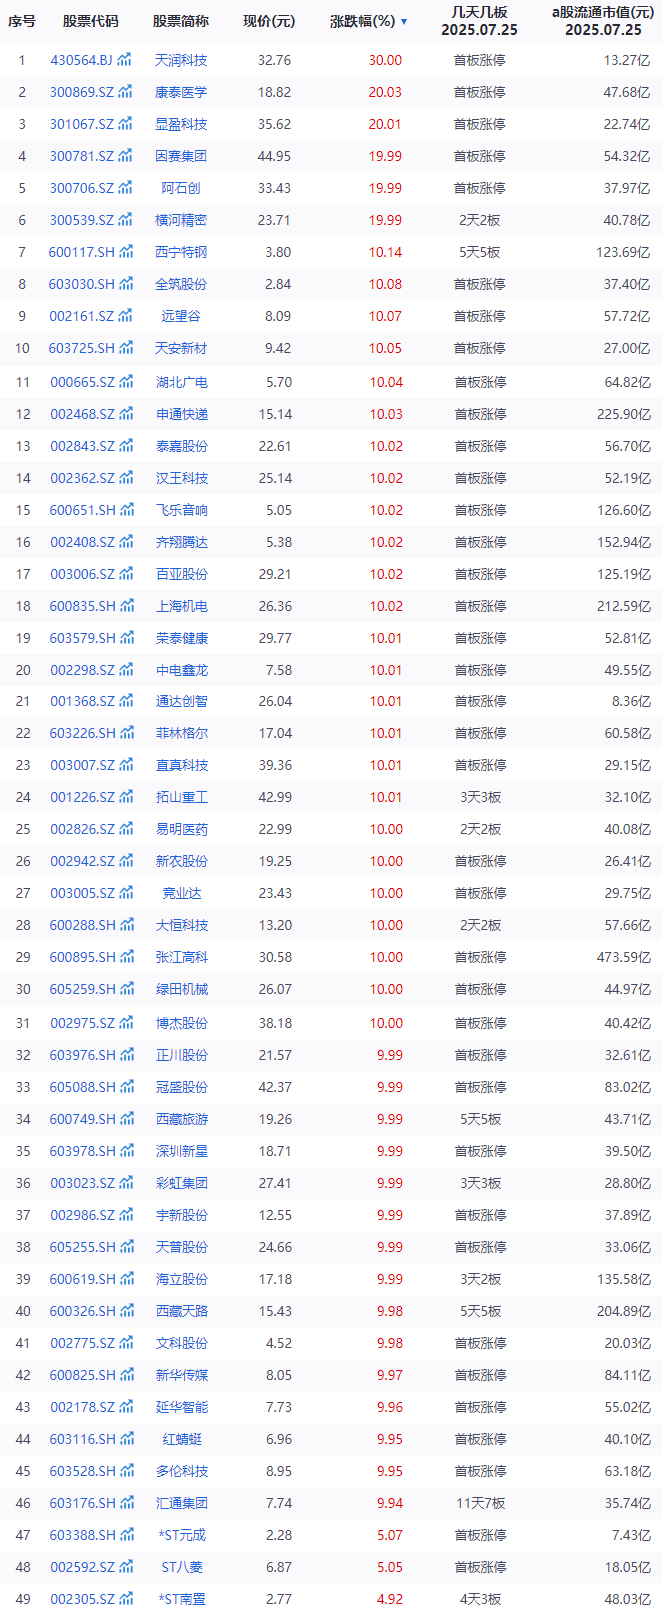Open chart icon beside 600749.SH
The width and height of the screenshot is (662, 1617).
tap(126, 1119)
